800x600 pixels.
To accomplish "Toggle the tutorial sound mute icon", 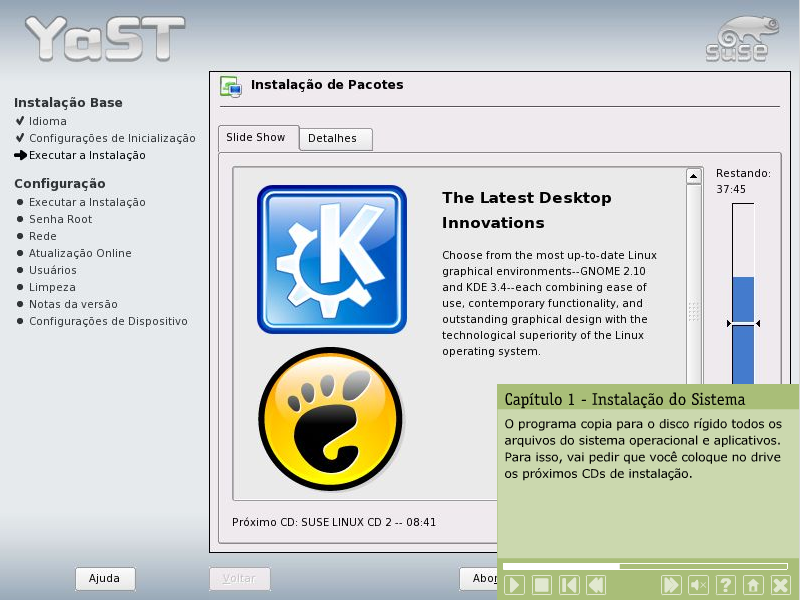I will coord(699,585).
